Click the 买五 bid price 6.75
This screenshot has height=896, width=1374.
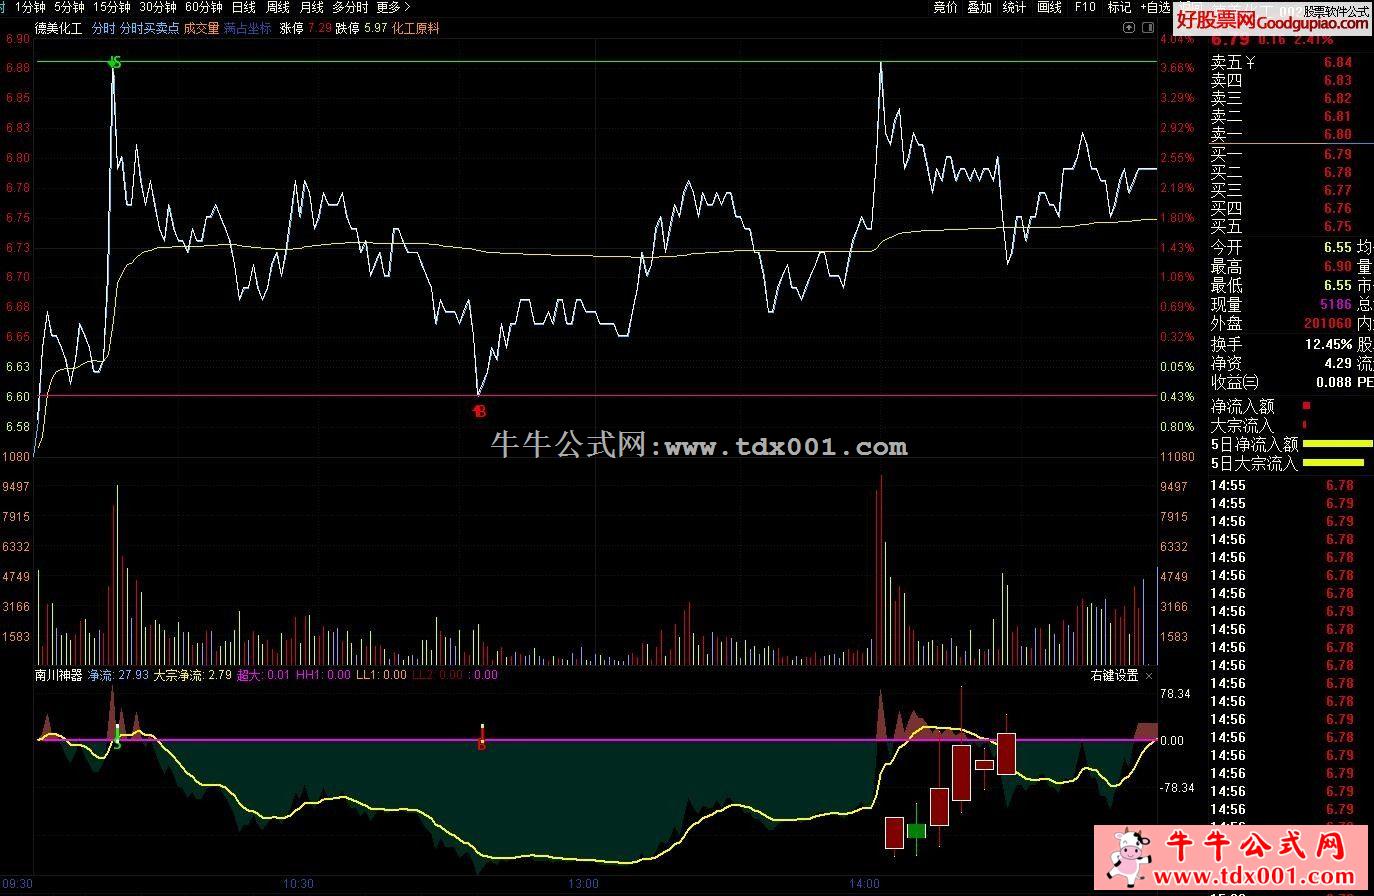(x=1337, y=226)
